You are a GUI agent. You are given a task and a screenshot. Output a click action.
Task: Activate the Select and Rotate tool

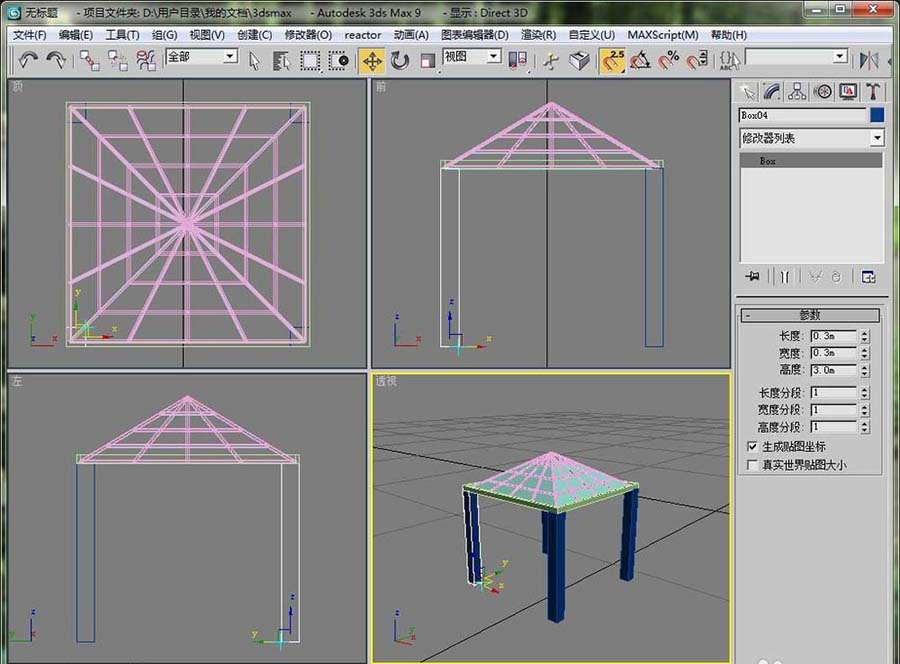pyautogui.click(x=400, y=61)
